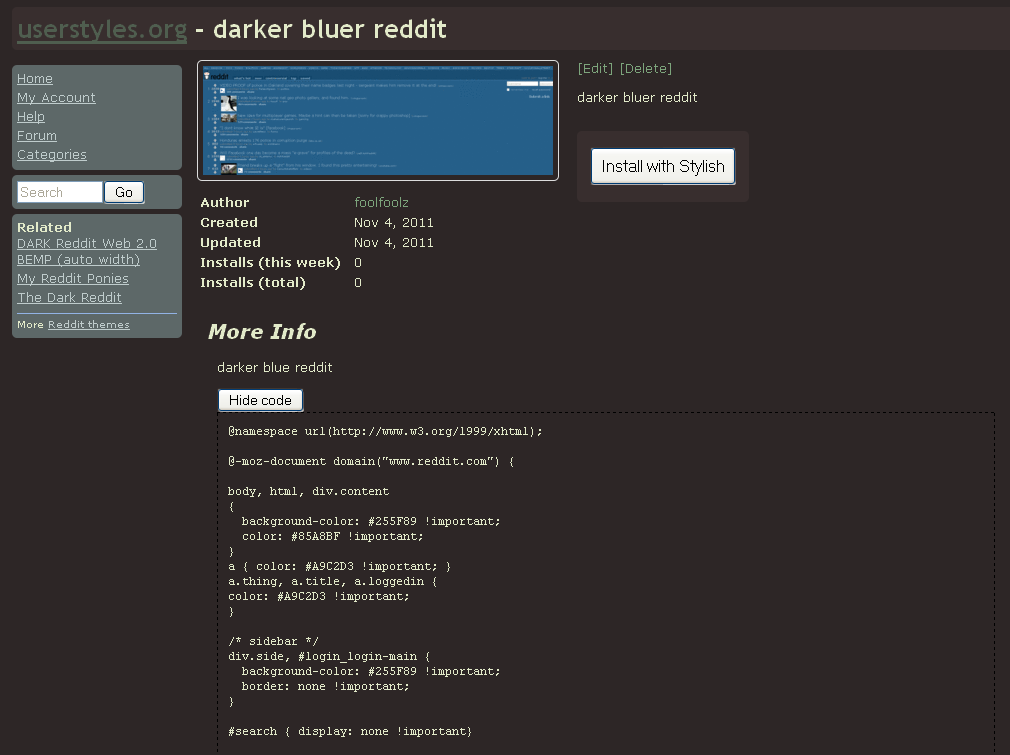Open related style My Reddit Ponies

(x=73, y=278)
